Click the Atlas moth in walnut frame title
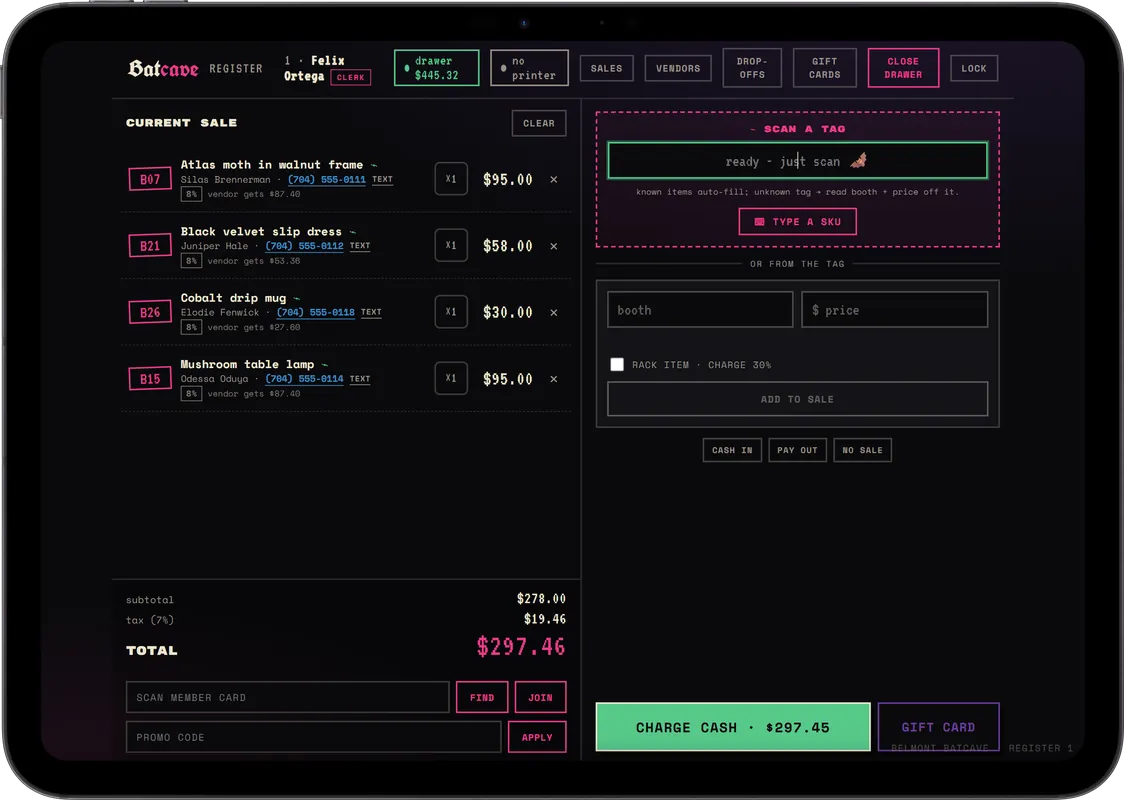Viewport: 1124px width, 800px height. click(272, 165)
